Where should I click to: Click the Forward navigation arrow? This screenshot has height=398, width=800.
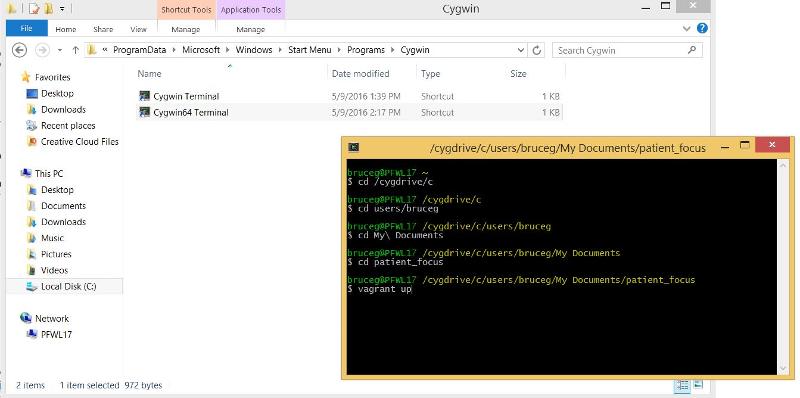coord(42,50)
